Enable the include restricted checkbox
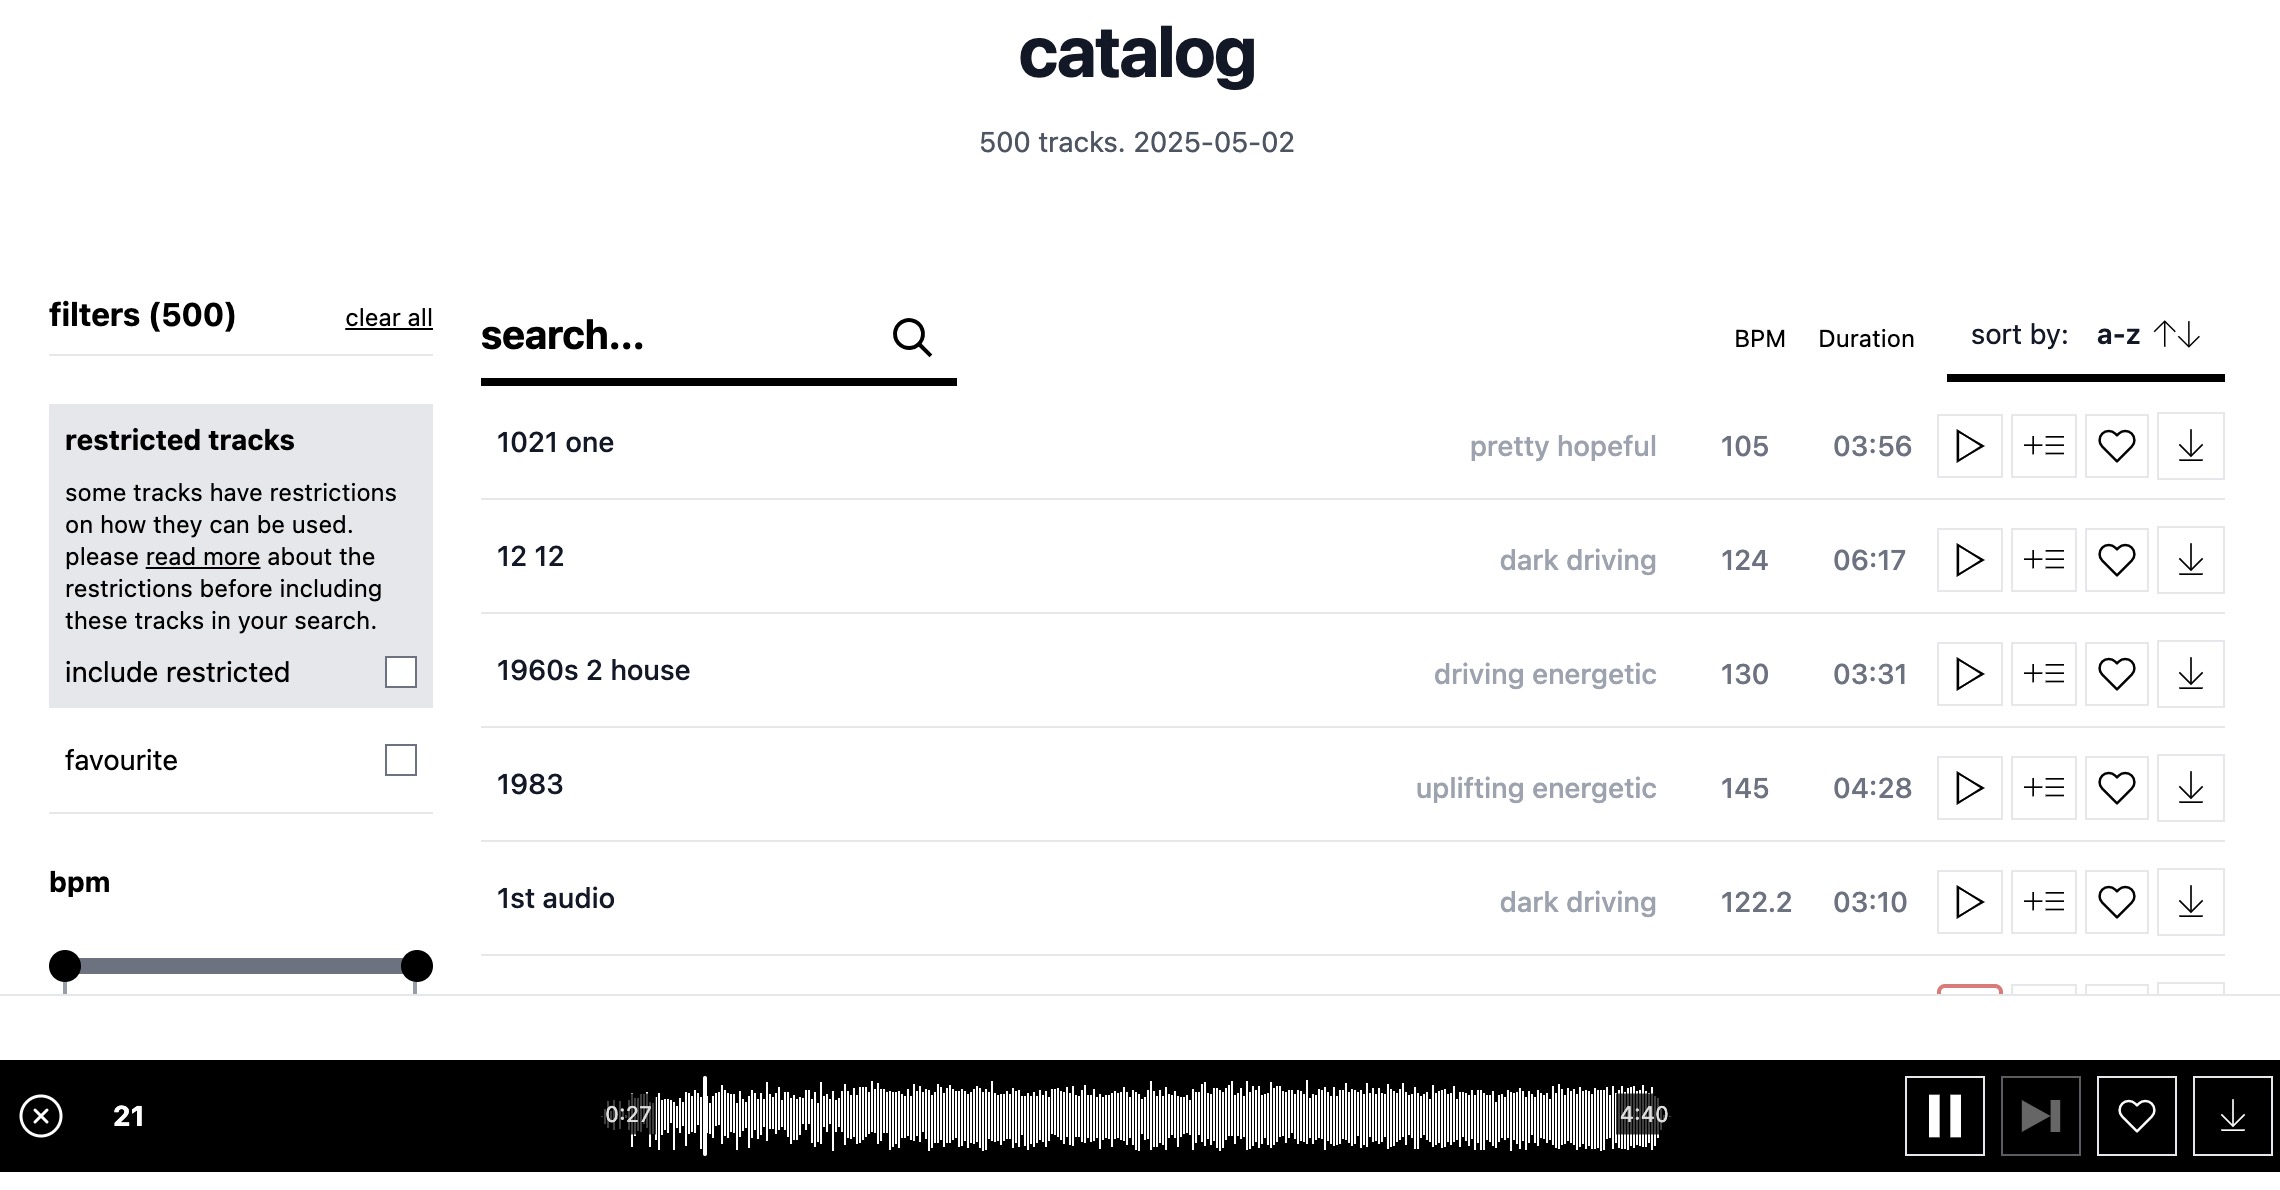The height and width of the screenshot is (1190, 2280). click(401, 672)
